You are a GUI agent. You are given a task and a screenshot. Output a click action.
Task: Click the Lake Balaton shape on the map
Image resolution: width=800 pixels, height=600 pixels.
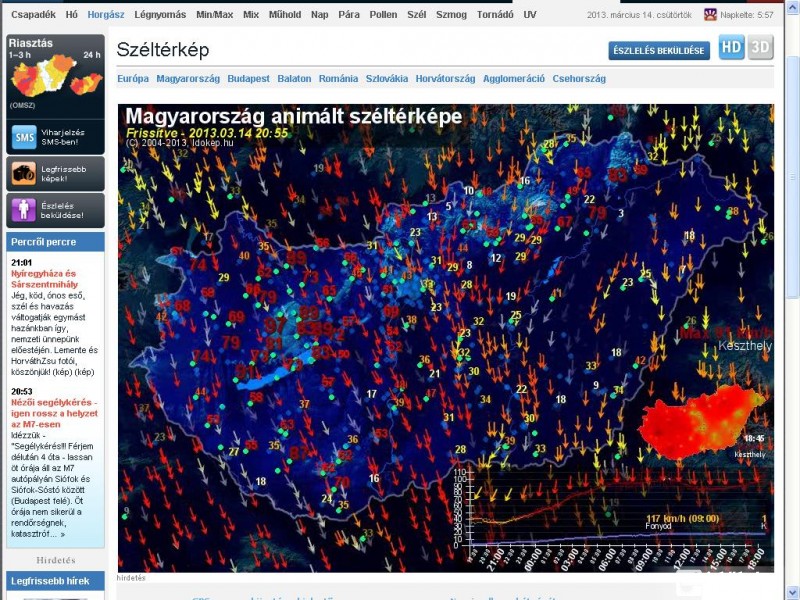[274, 371]
